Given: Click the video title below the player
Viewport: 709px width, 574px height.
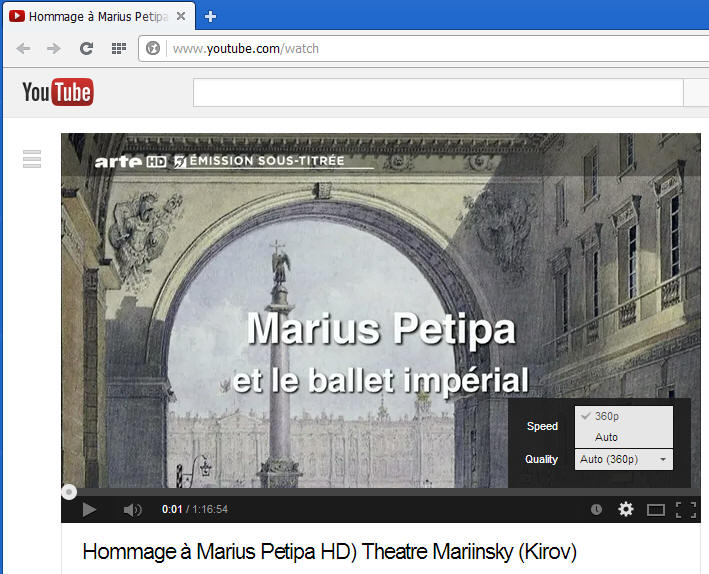Looking at the screenshot, I should tap(330, 552).
